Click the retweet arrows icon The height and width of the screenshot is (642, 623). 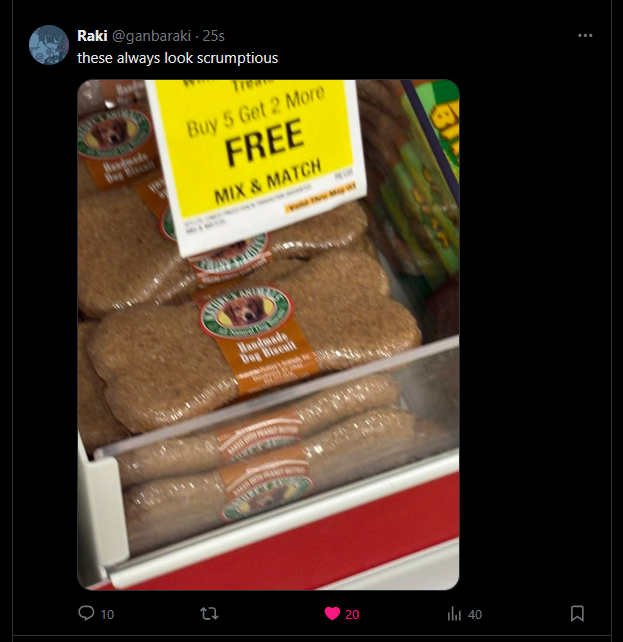pyautogui.click(x=209, y=613)
